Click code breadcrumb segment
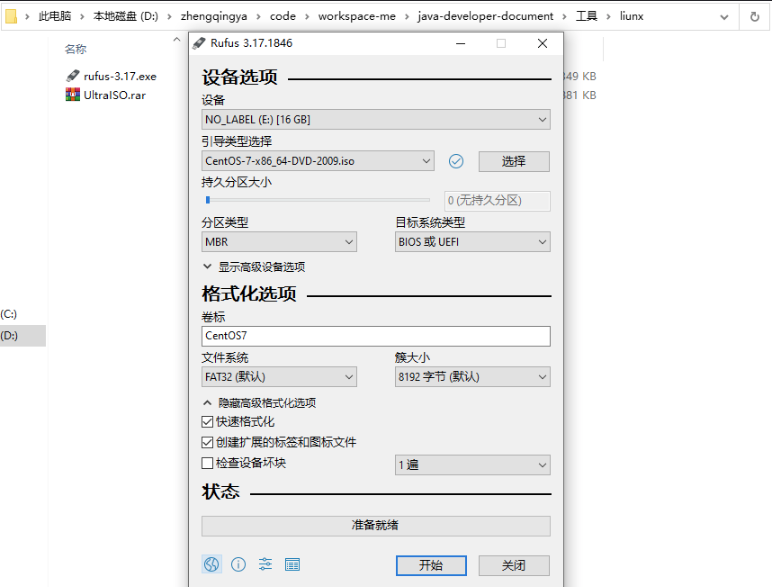The height and width of the screenshot is (587, 772). tap(283, 16)
